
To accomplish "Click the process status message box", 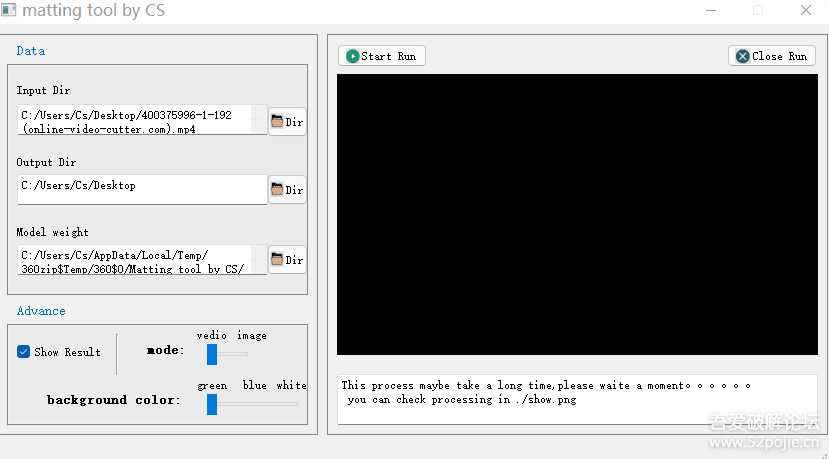I will 576,399.
